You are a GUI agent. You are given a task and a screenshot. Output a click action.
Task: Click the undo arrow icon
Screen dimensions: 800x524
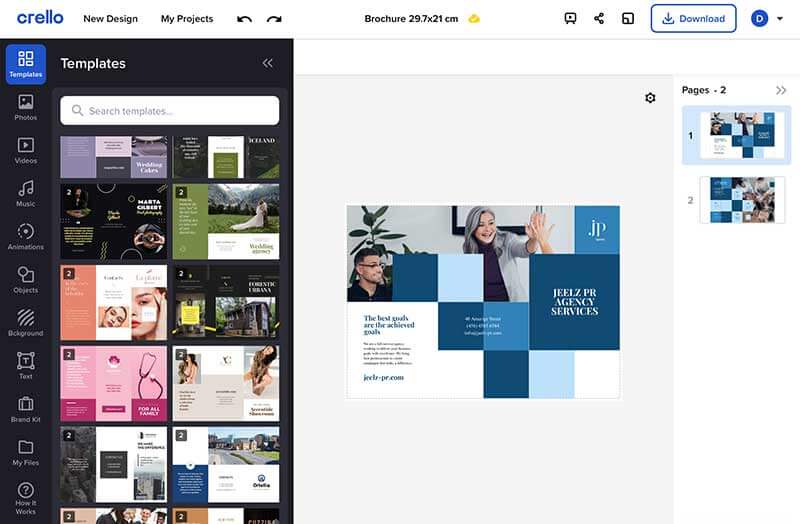coord(244,19)
